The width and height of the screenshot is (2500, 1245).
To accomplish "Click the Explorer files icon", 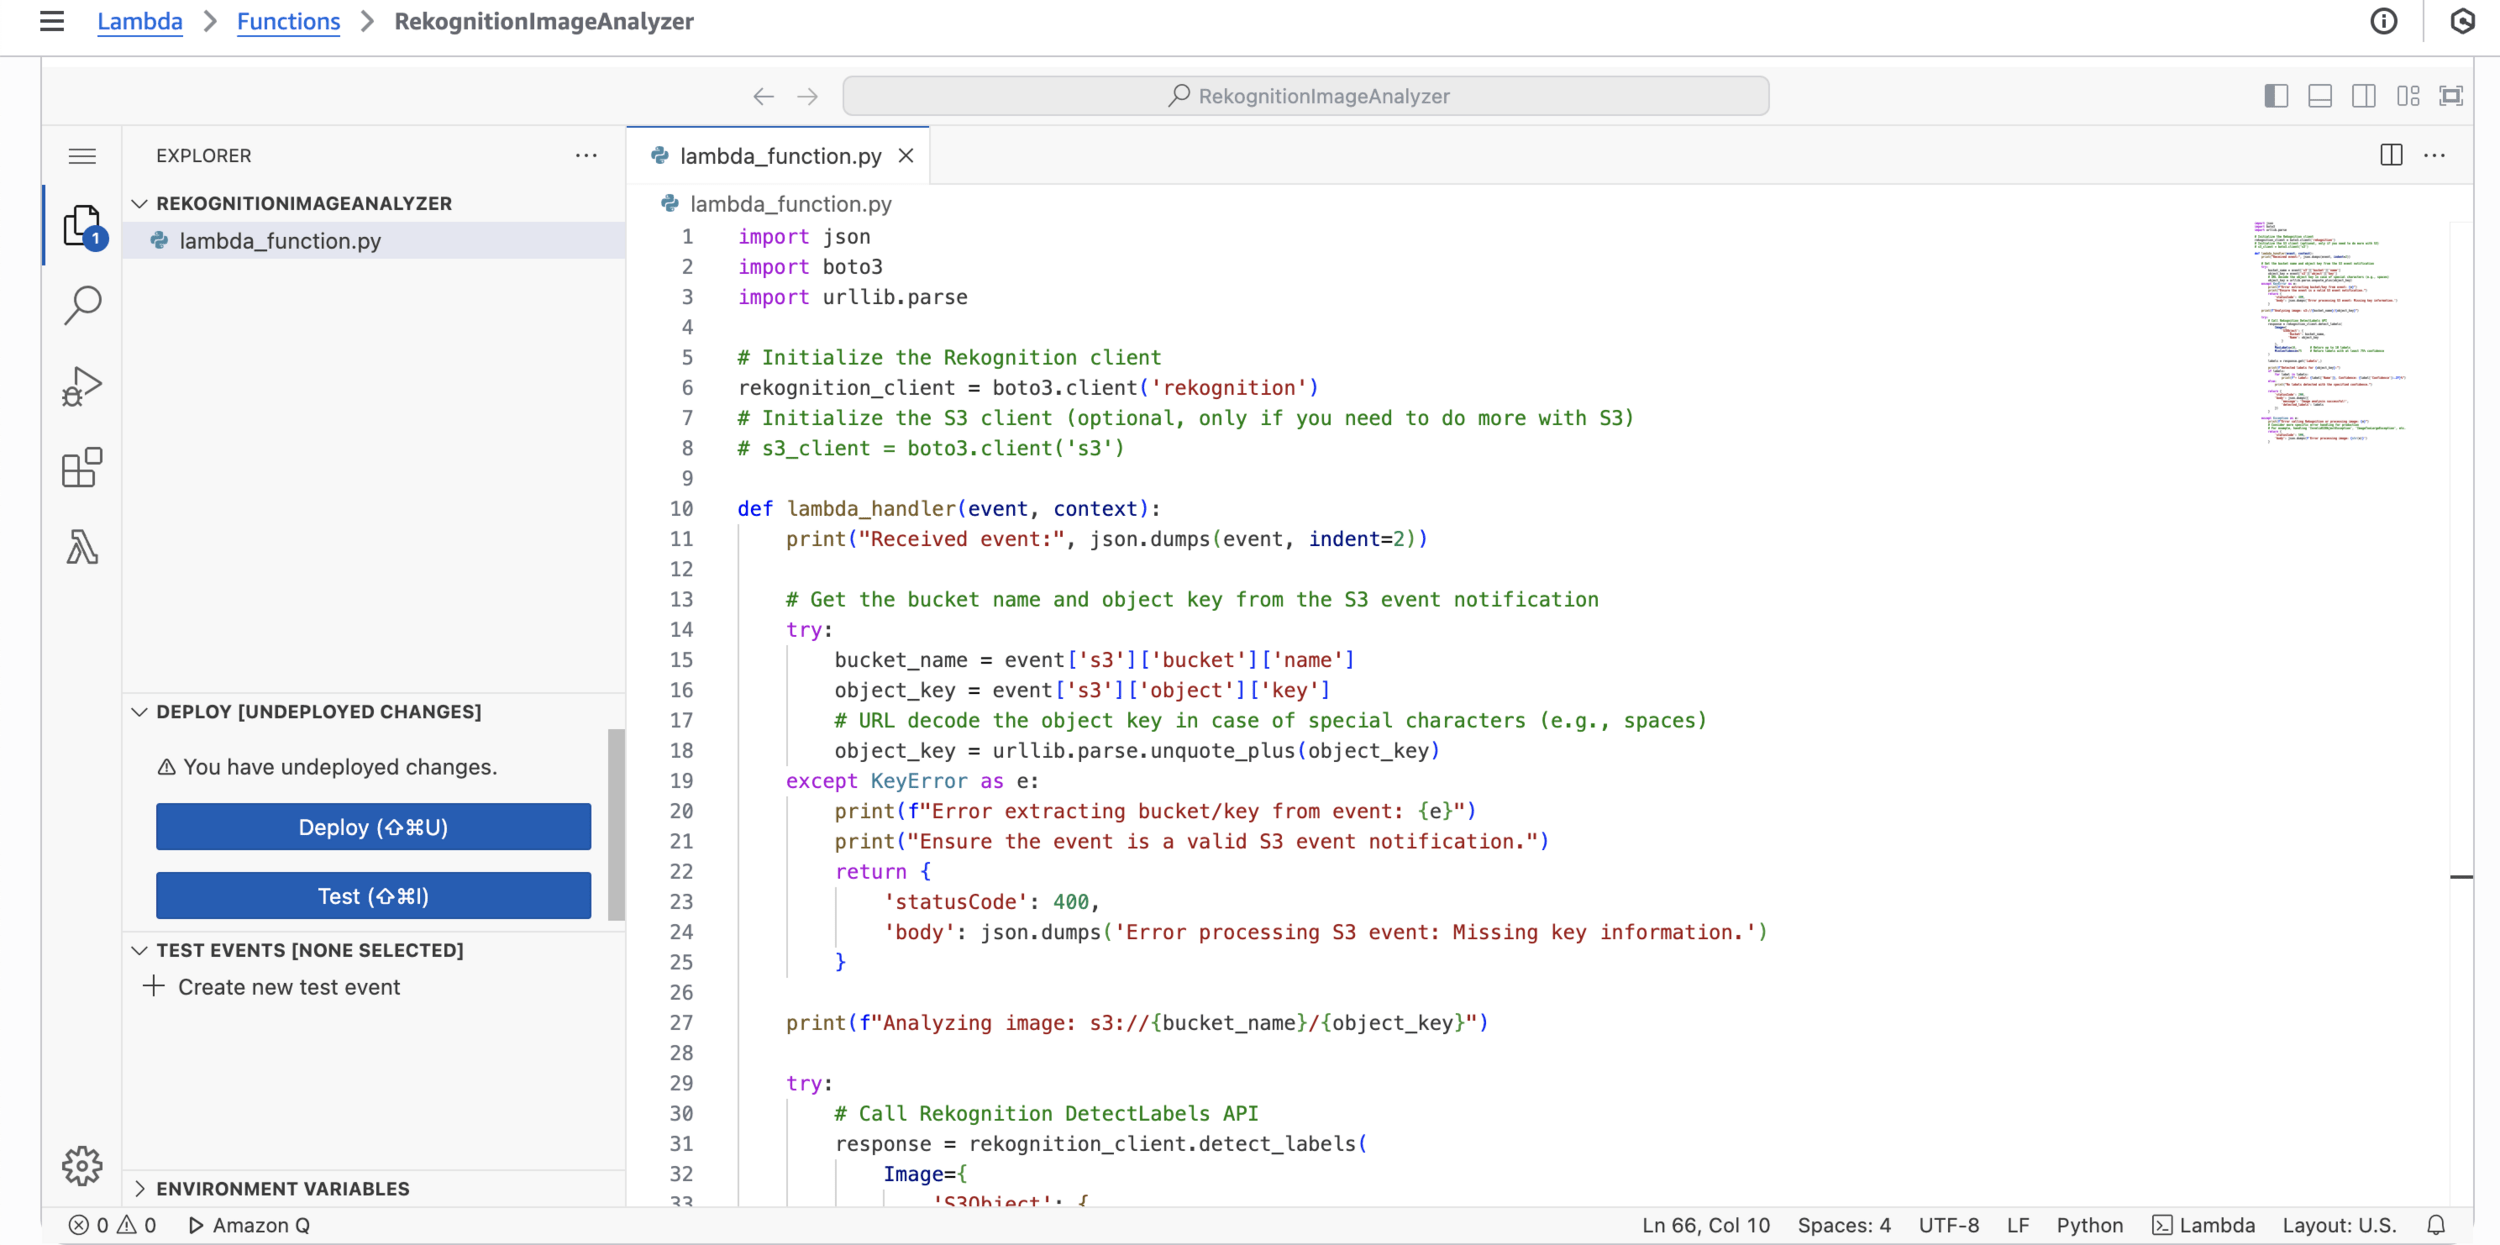I will pyautogui.click(x=82, y=226).
